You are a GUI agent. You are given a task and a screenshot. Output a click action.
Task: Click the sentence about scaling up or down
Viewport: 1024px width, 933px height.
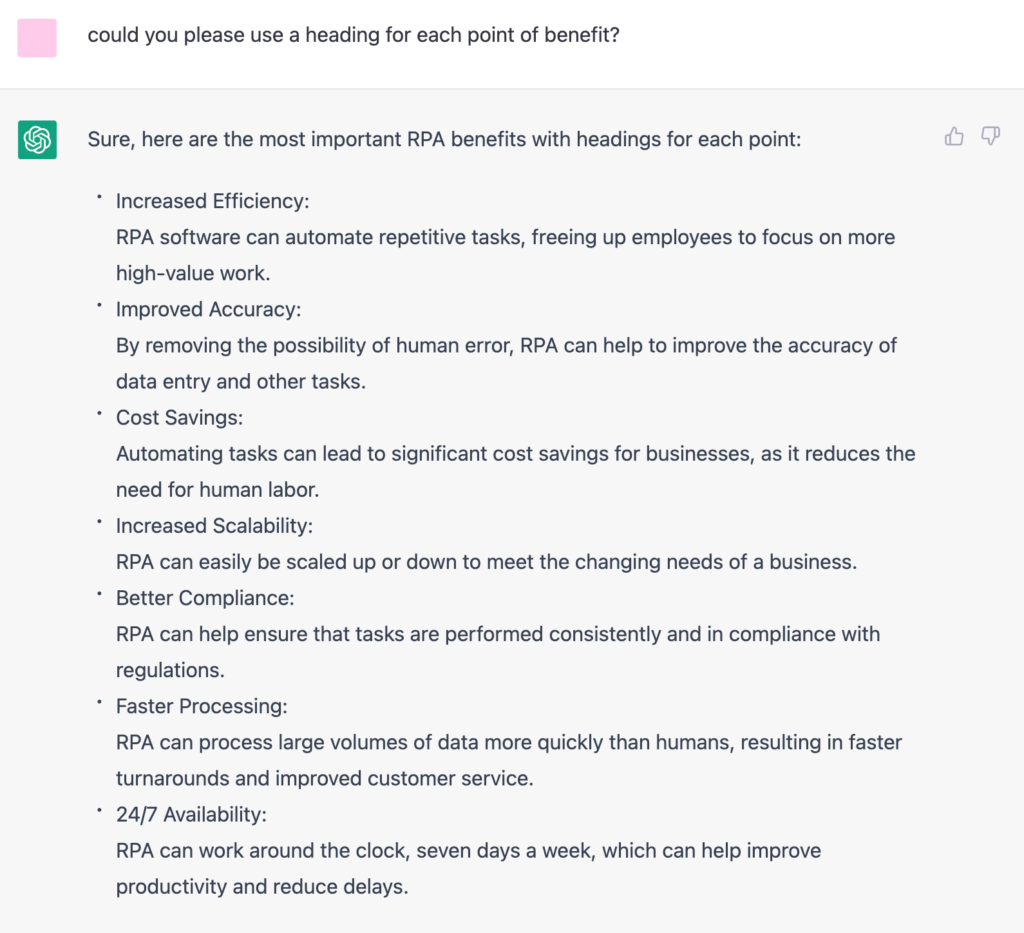(486, 561)
